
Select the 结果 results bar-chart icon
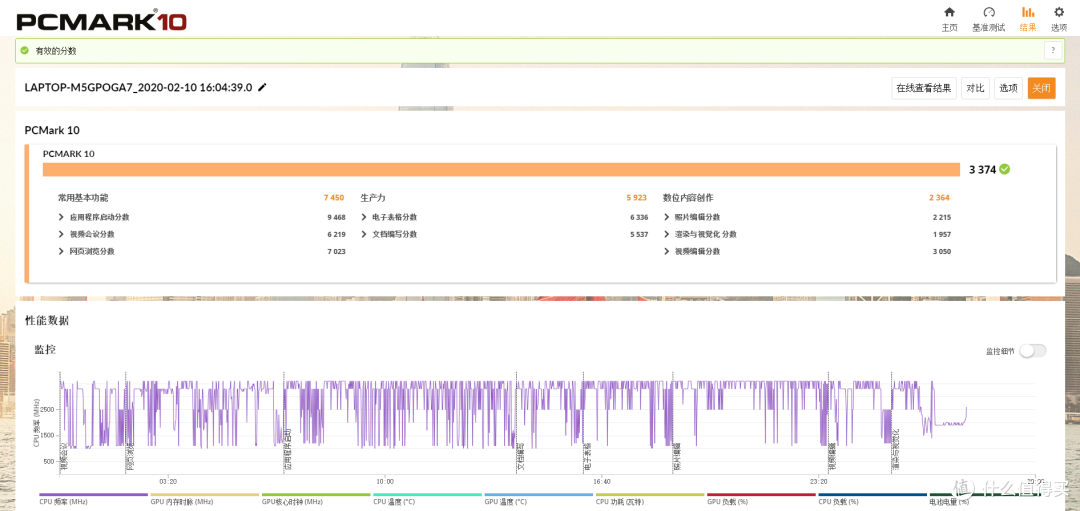pyautogui.click(x=1028, y=12)
